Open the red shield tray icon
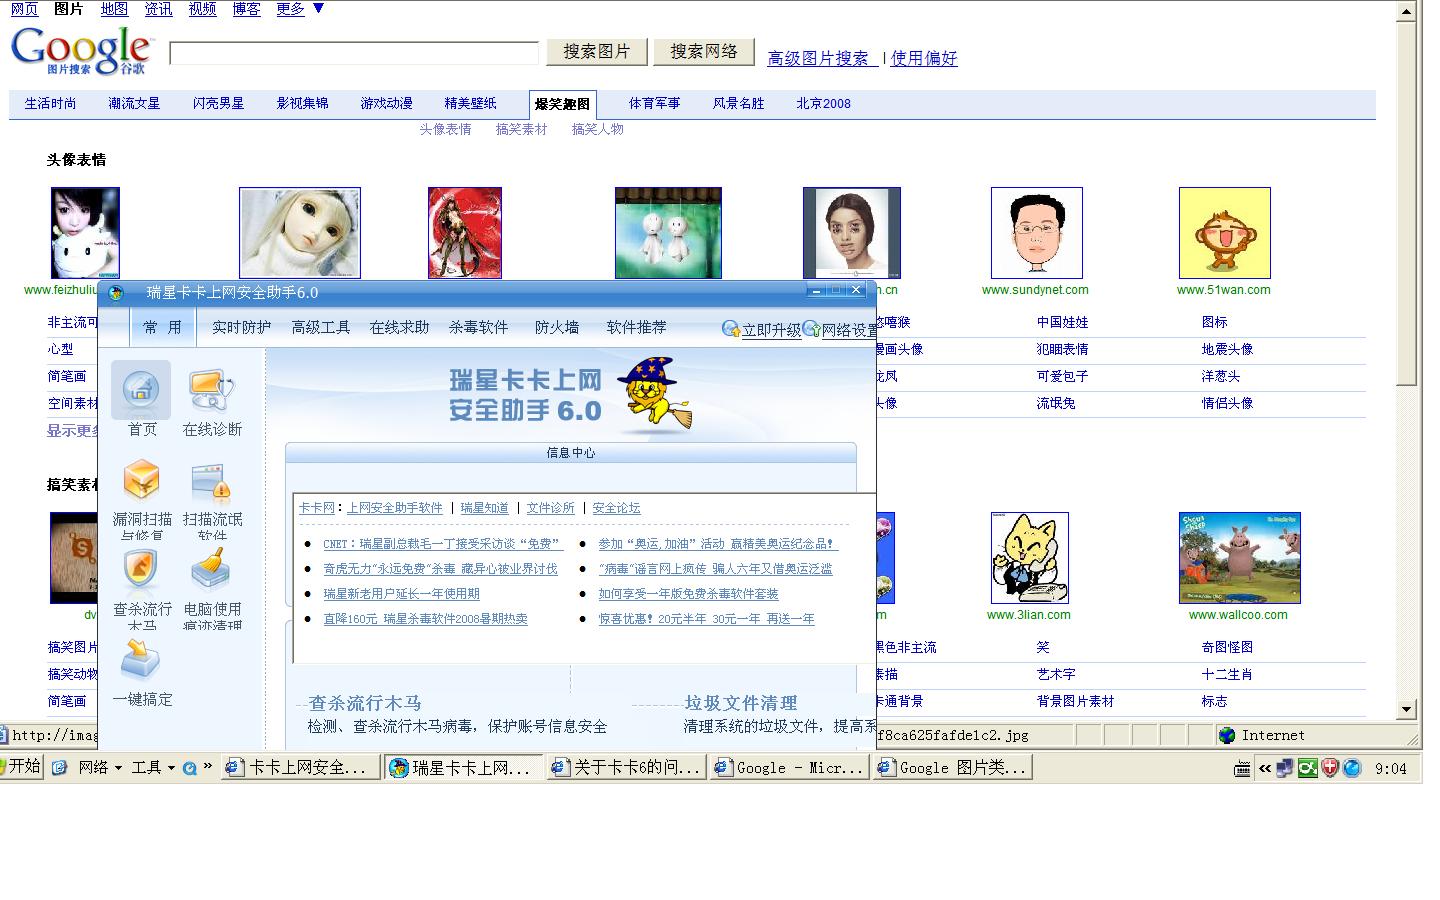 tap(1330, 768)
